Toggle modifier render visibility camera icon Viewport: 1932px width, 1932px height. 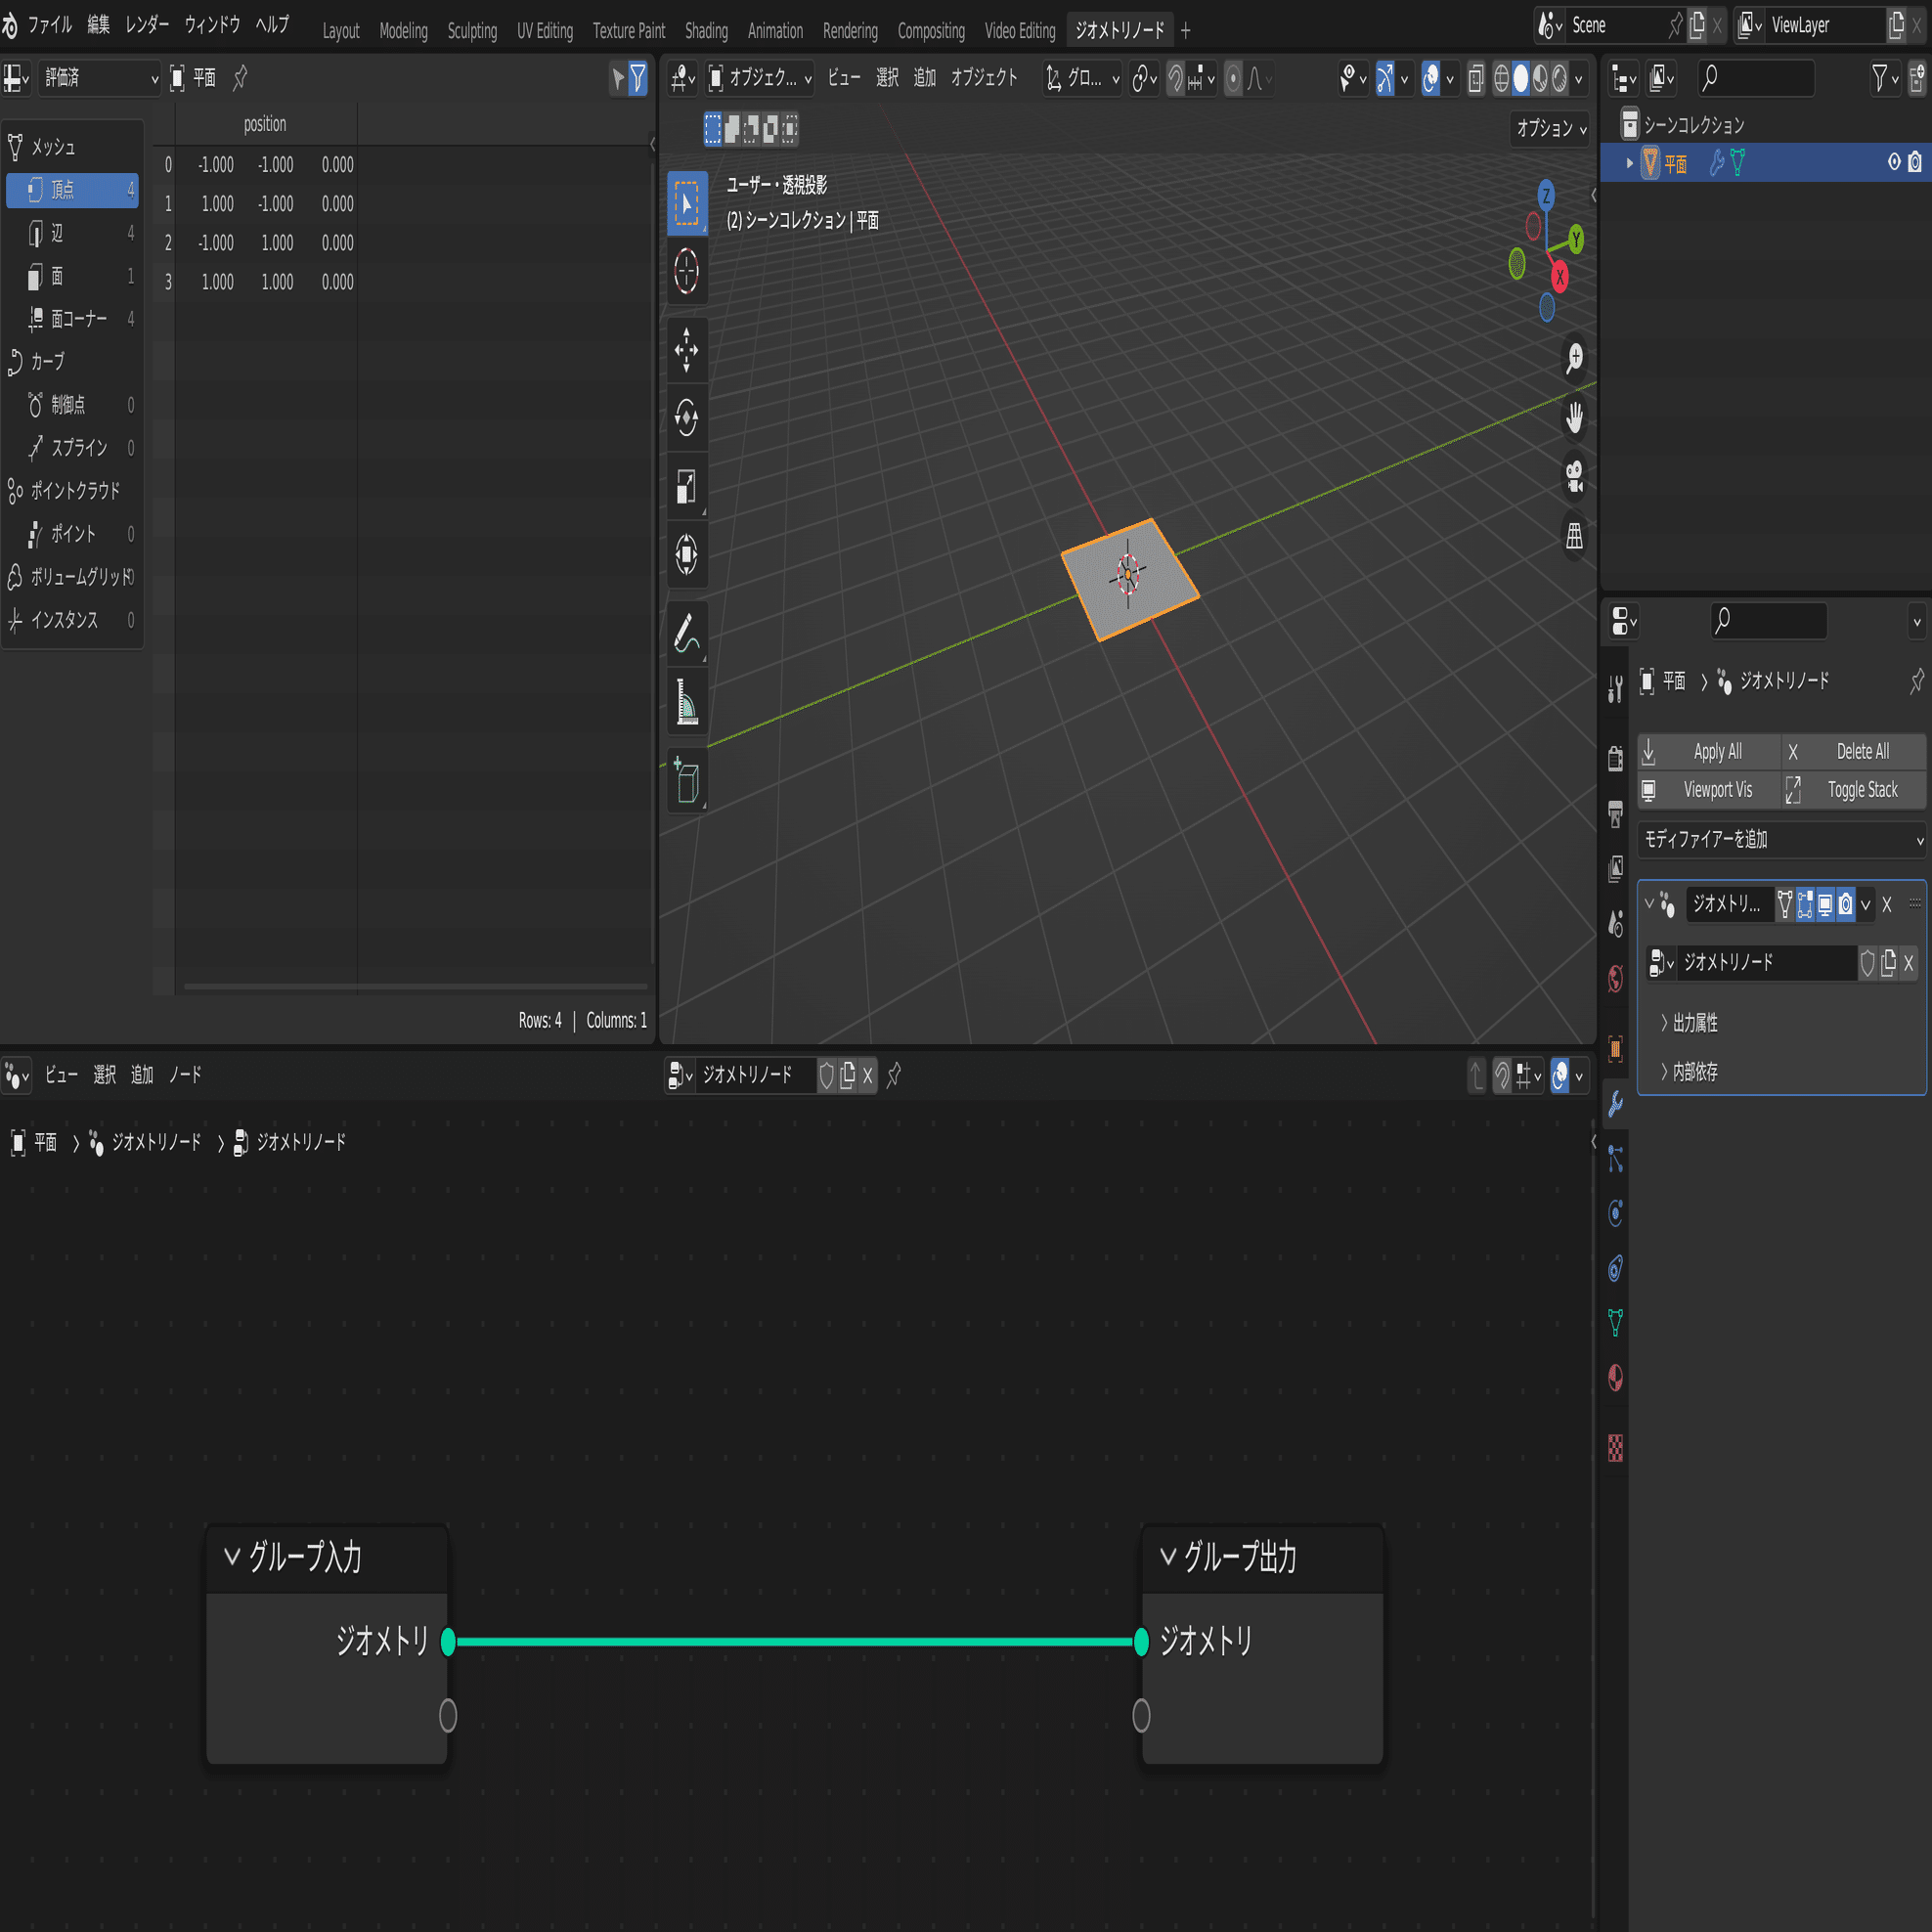(x=1845, y=905)
